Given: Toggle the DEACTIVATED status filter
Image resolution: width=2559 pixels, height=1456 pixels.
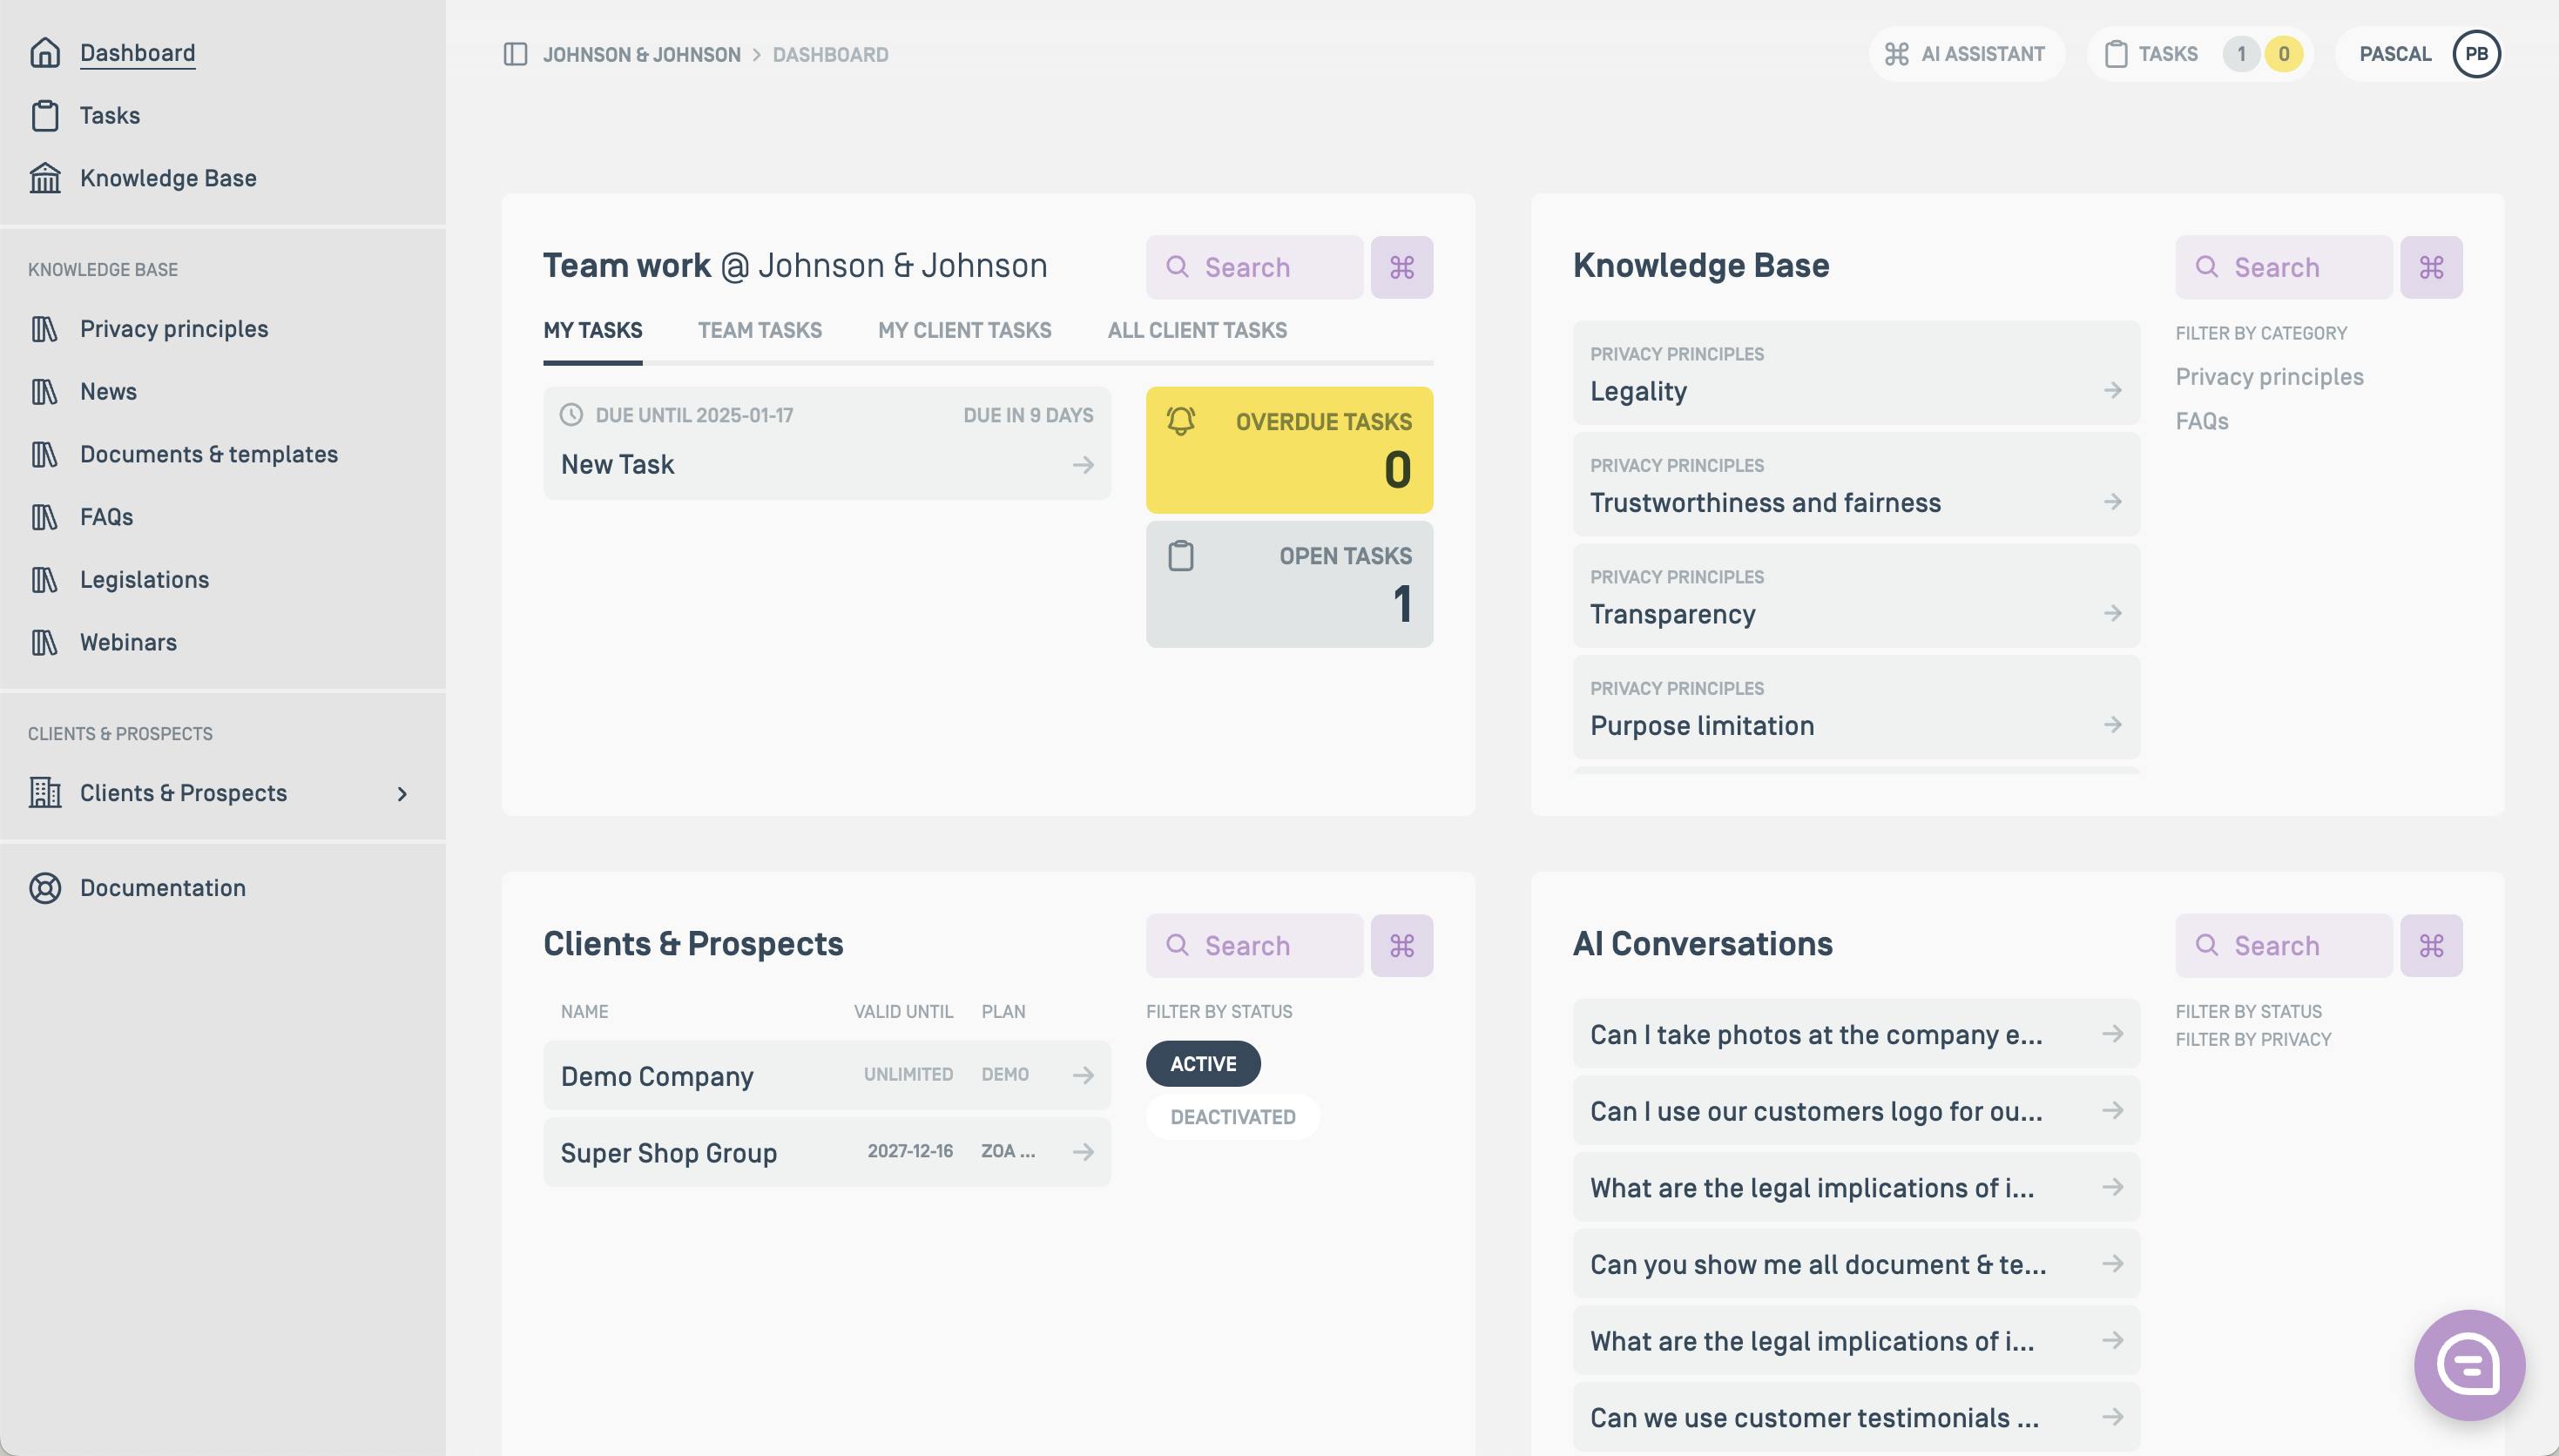Looking at the screenshot, I should tap(1232, 1117).
